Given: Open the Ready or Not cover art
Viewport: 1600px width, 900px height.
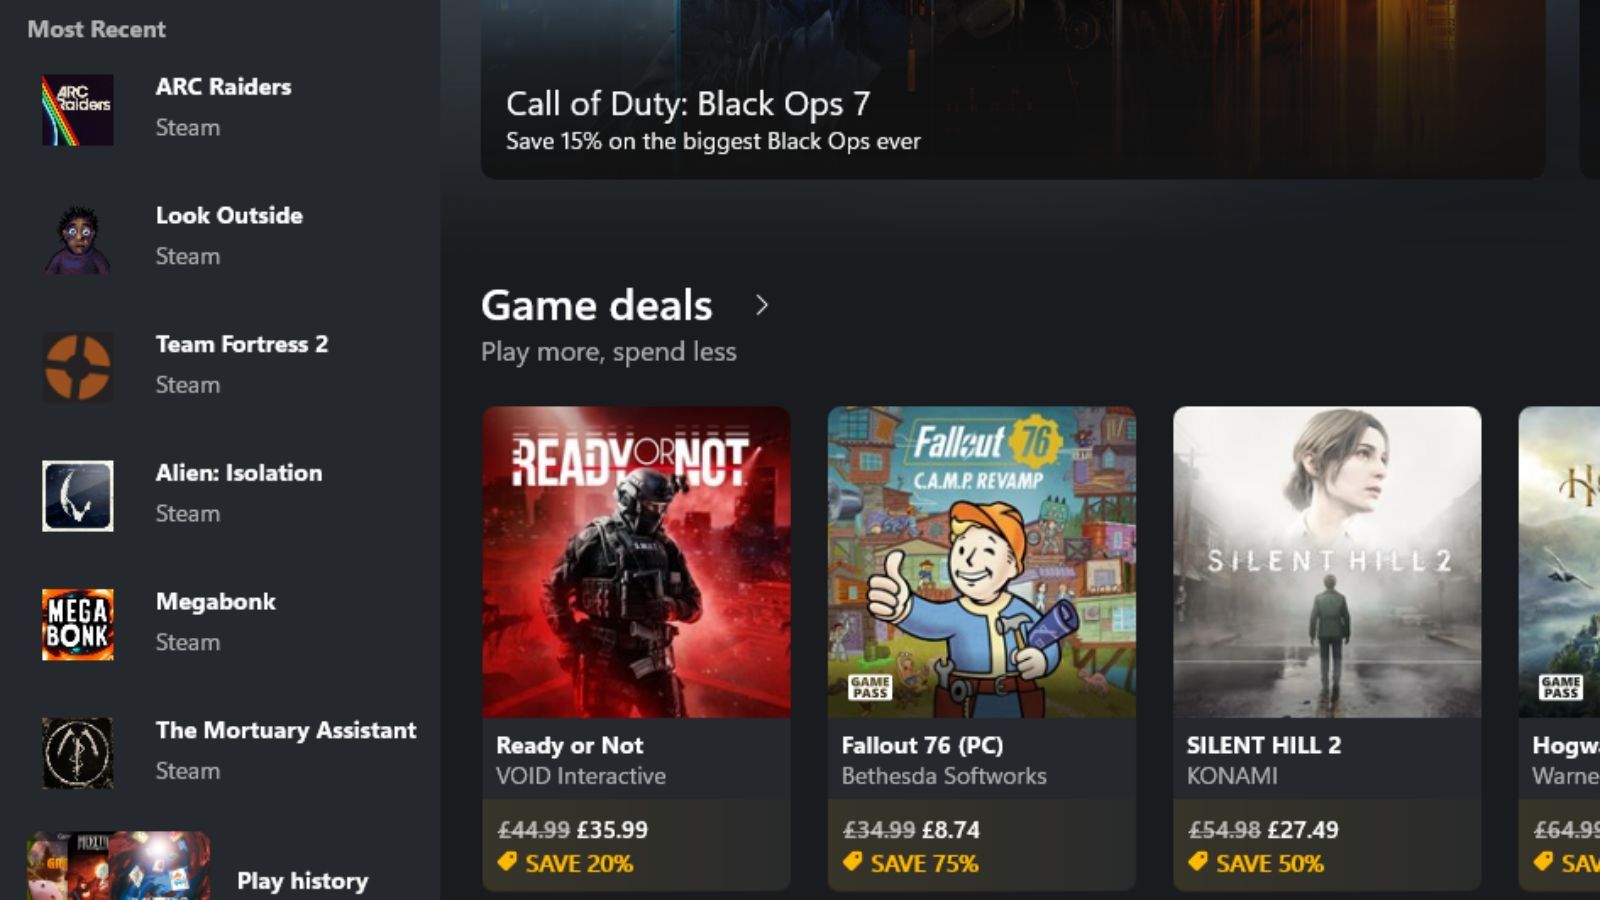Looking at the screenshot, I should (x=636, y=561).
